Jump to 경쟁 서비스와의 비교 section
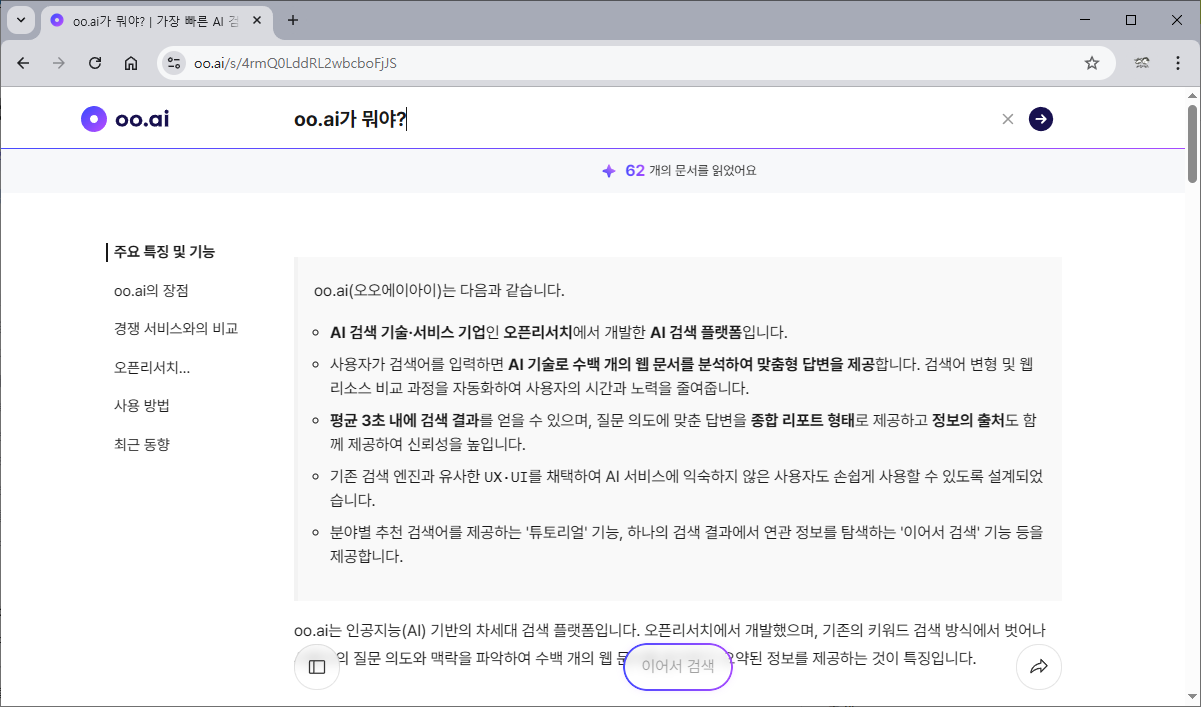The image size is (1201, 707). tap(176, 329)
